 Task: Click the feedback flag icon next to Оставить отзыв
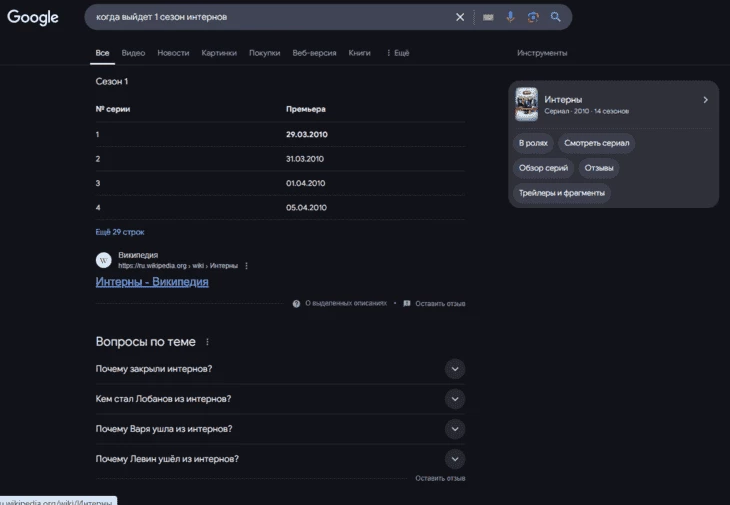pos(406,303)
